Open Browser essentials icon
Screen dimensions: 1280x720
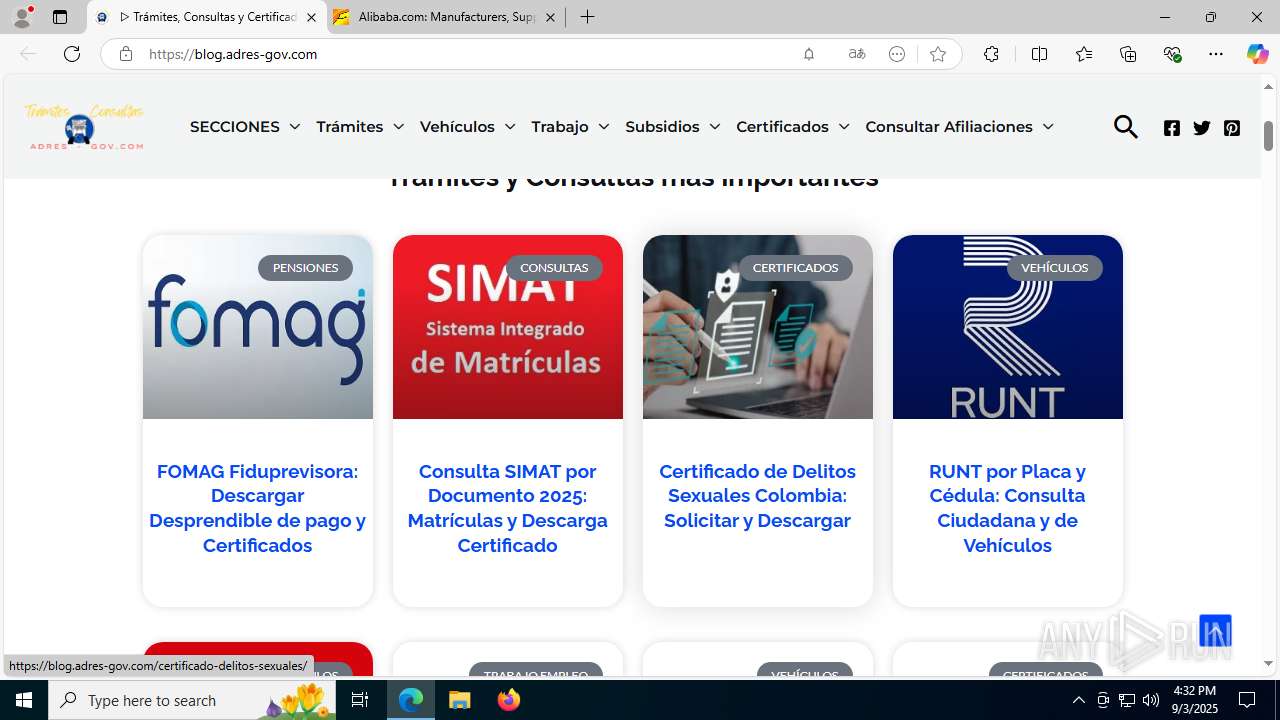coord(1173,54)
